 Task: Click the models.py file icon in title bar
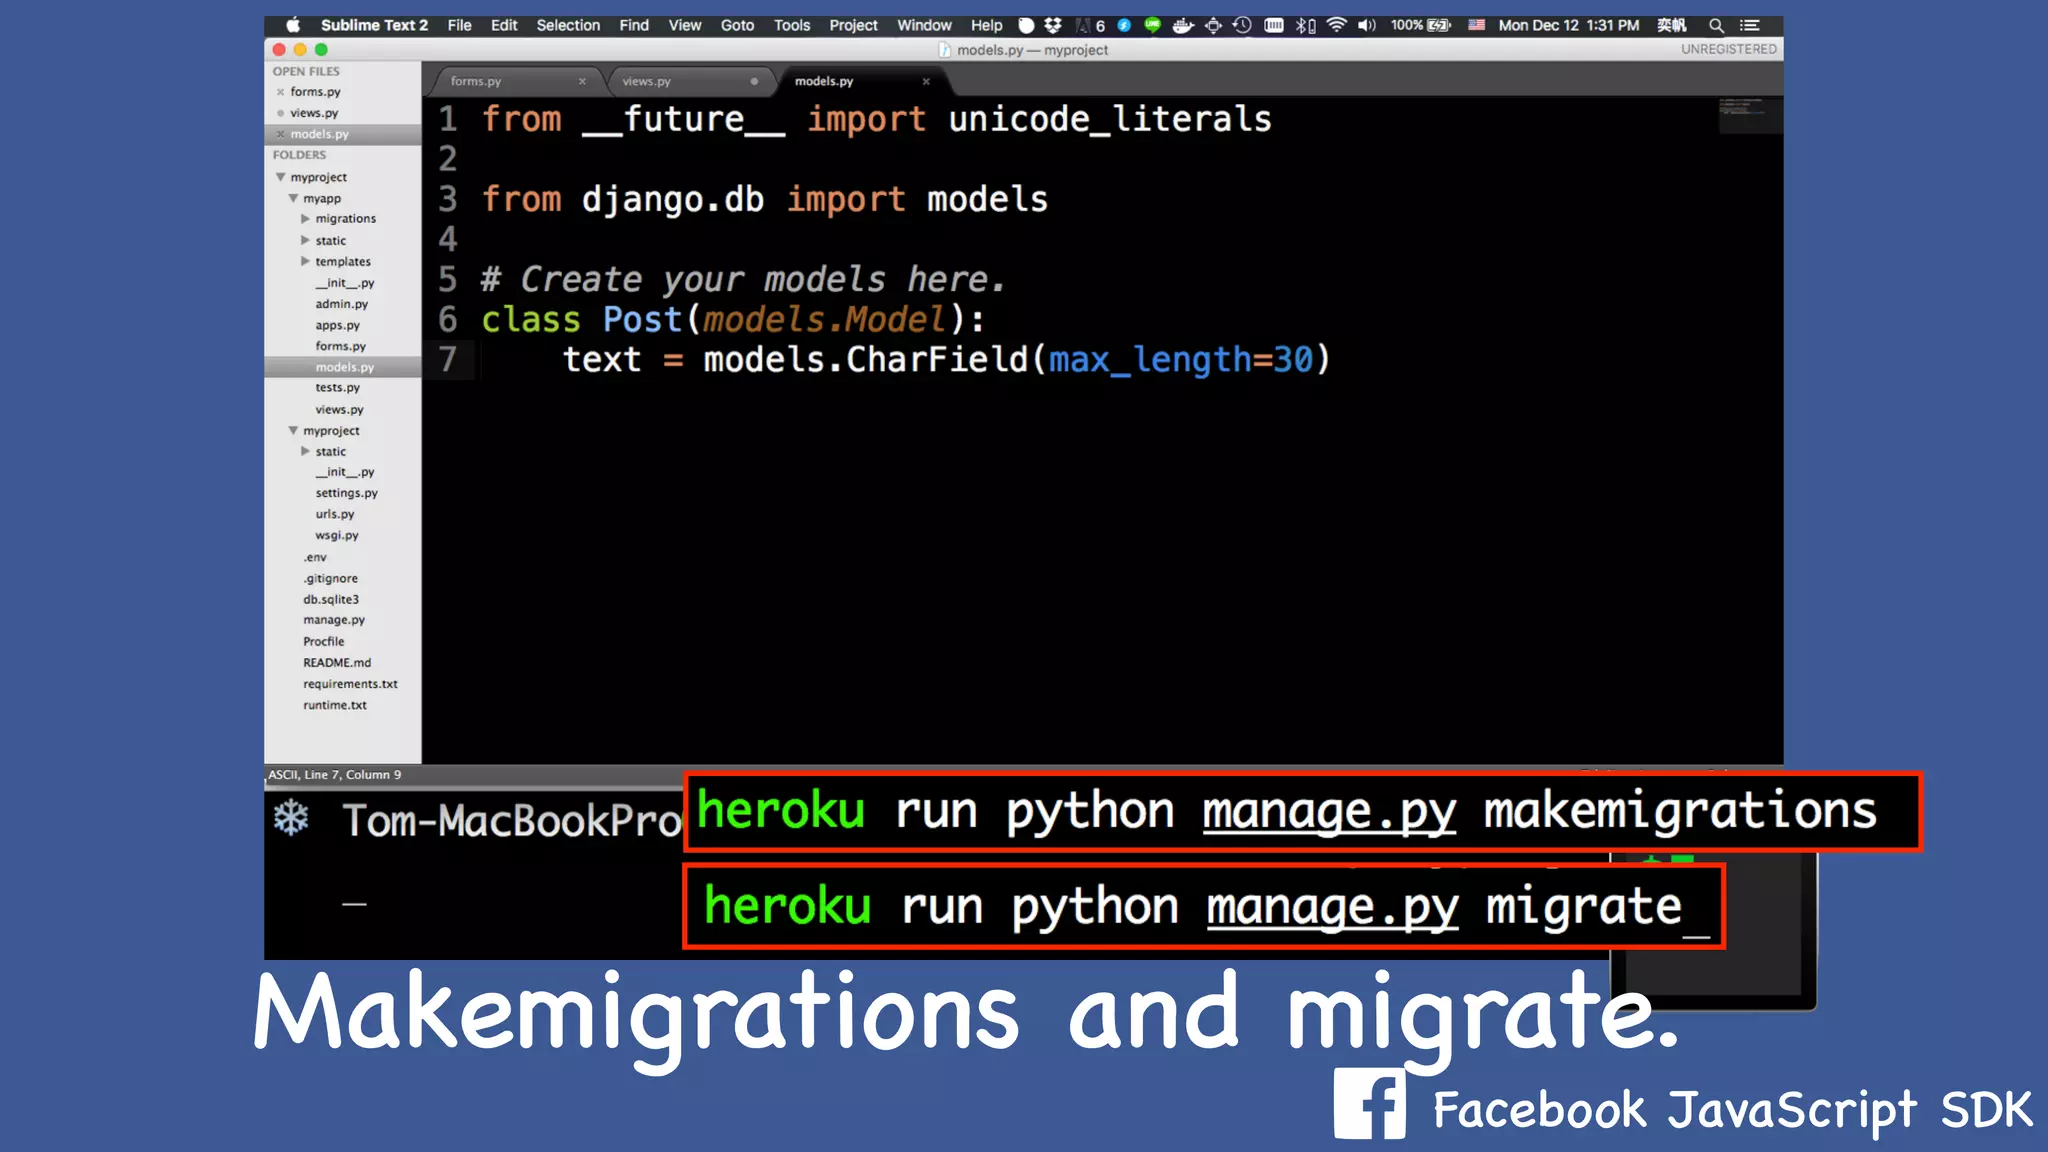pos(944,49)
